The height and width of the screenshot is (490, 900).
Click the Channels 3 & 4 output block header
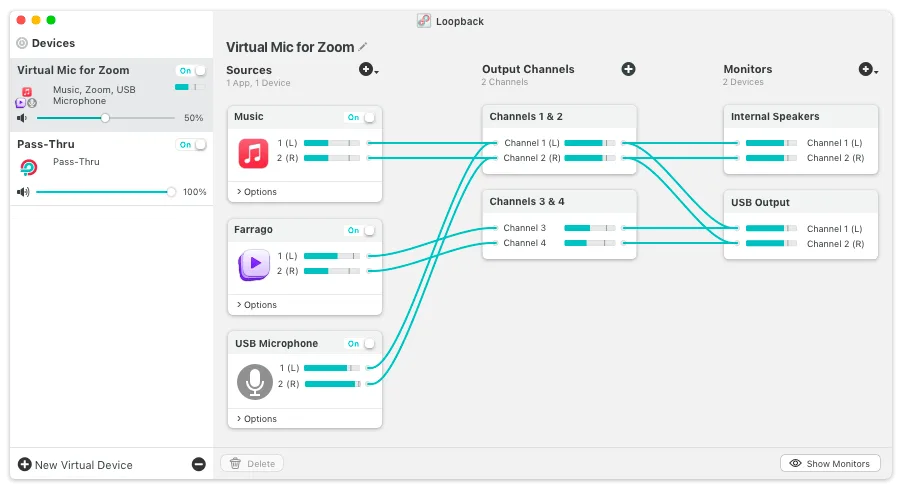560,201
